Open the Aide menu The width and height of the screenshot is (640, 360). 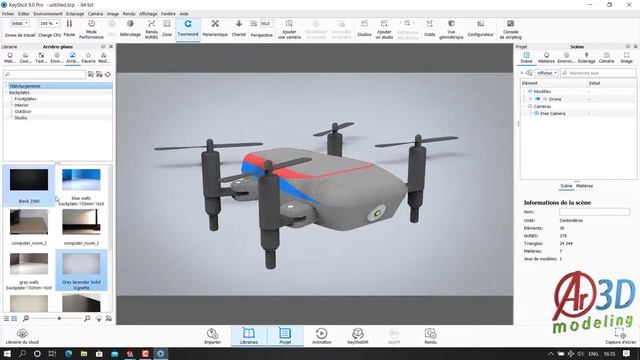[x=184, y=13]
